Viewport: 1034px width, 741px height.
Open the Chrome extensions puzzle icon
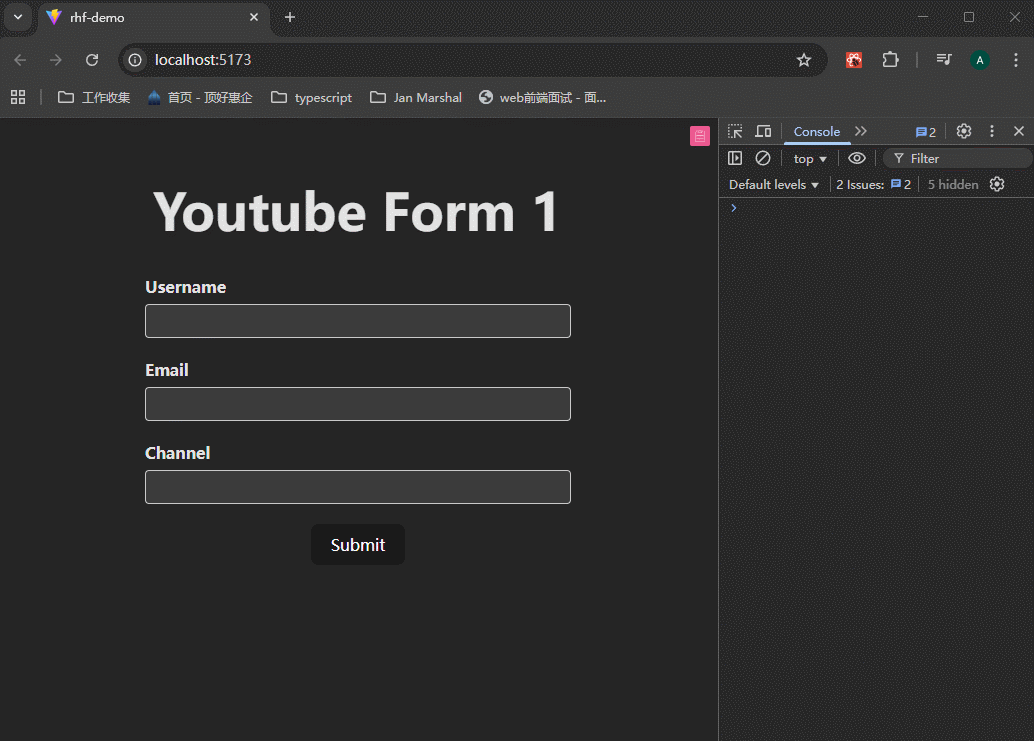click(890, 60)
